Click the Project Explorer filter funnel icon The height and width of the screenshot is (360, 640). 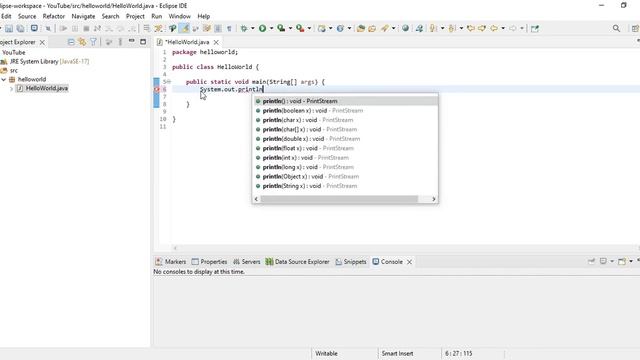[x=93, y=42]
